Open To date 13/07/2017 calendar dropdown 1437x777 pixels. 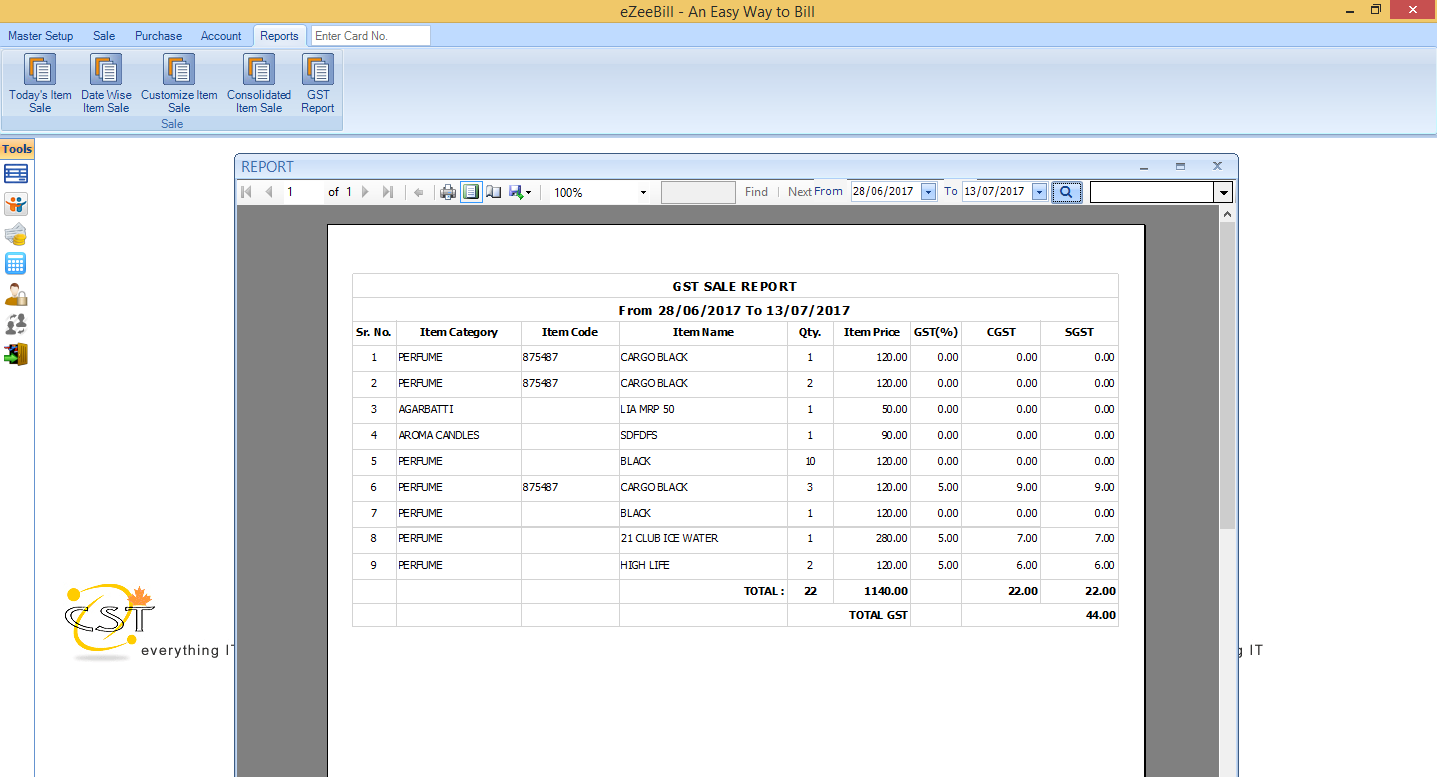click(1040, 192)
